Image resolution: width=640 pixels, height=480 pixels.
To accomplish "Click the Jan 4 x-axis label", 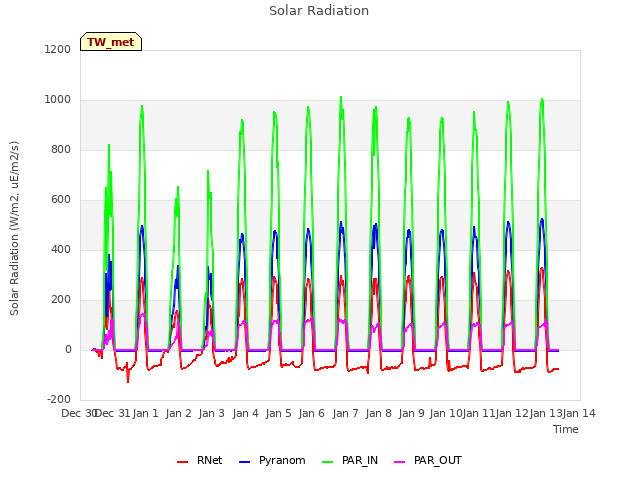I will 245,413.
